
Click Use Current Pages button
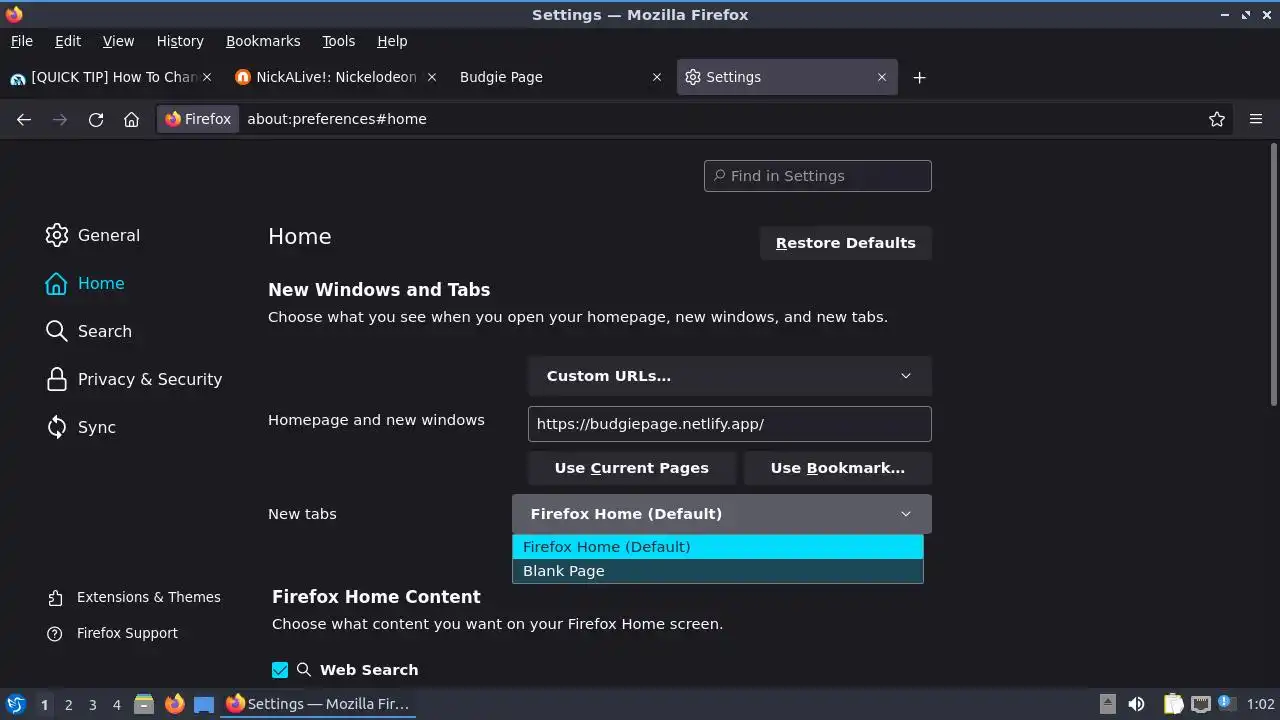[x=632, y=468]
